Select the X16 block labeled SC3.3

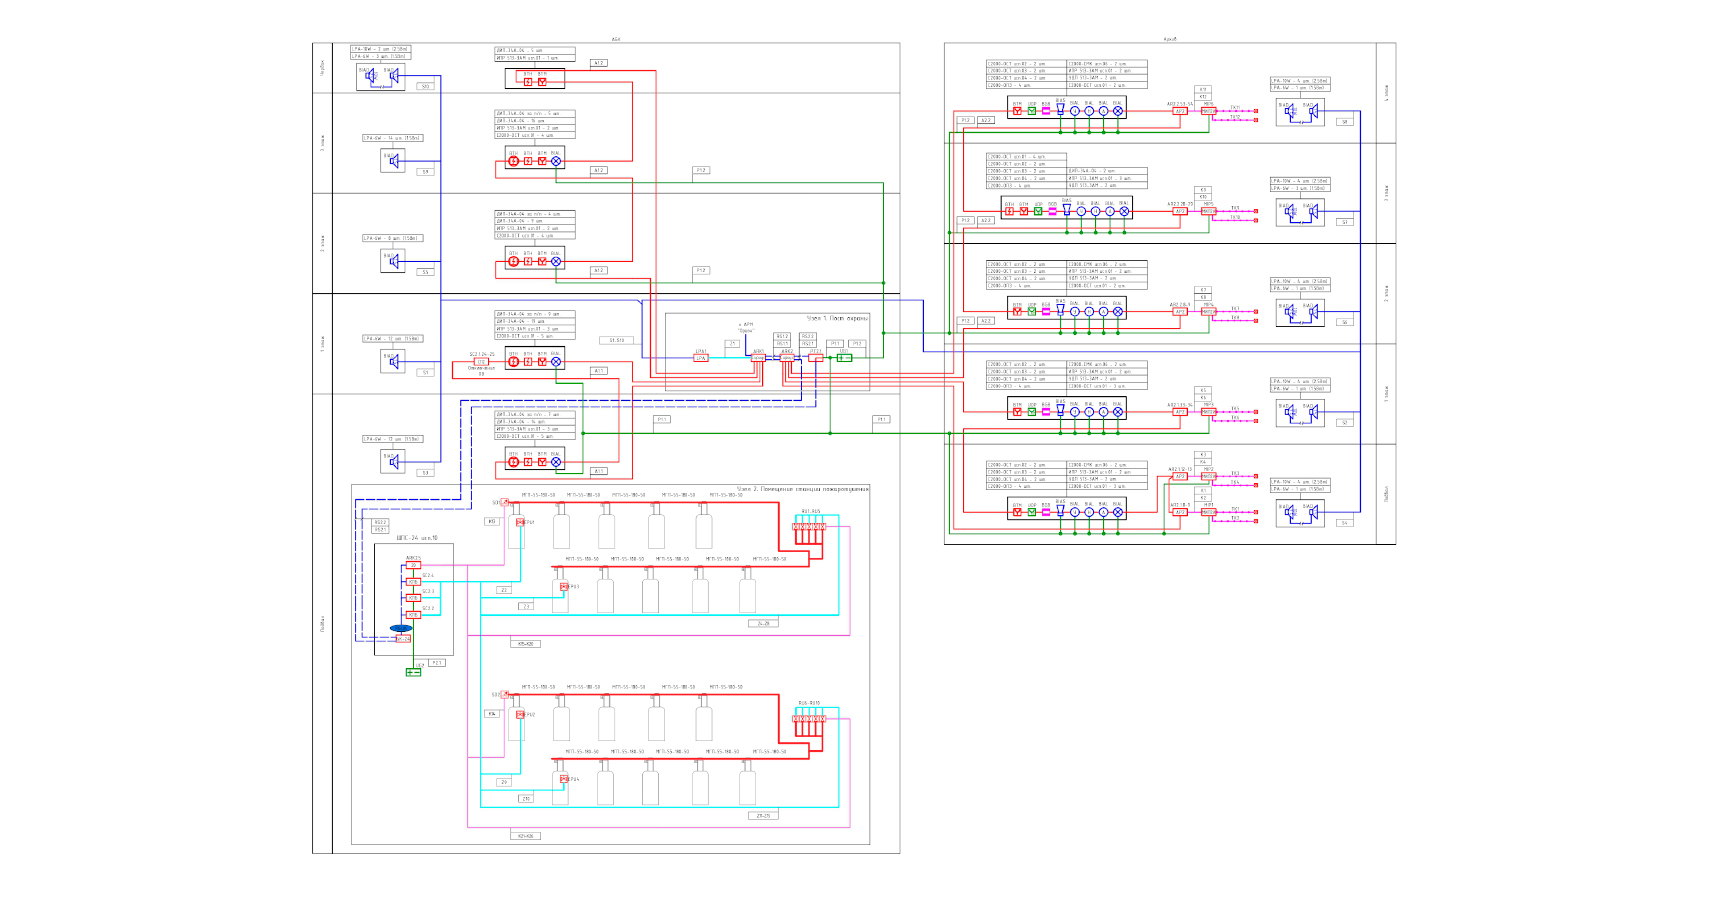pyautogui.click(x=413, y=598)
